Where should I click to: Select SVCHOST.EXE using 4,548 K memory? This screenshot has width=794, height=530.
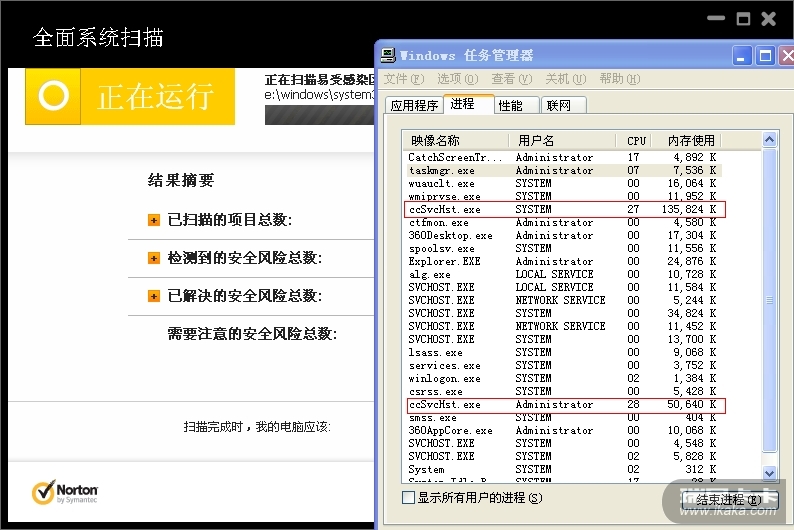[563, 443]
